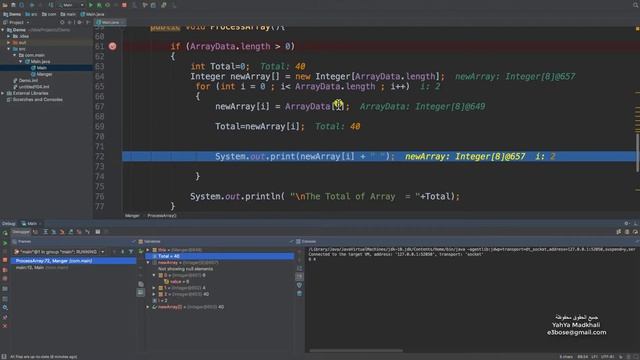Toggle soft wrap in the console

click(x=299, y=268)
